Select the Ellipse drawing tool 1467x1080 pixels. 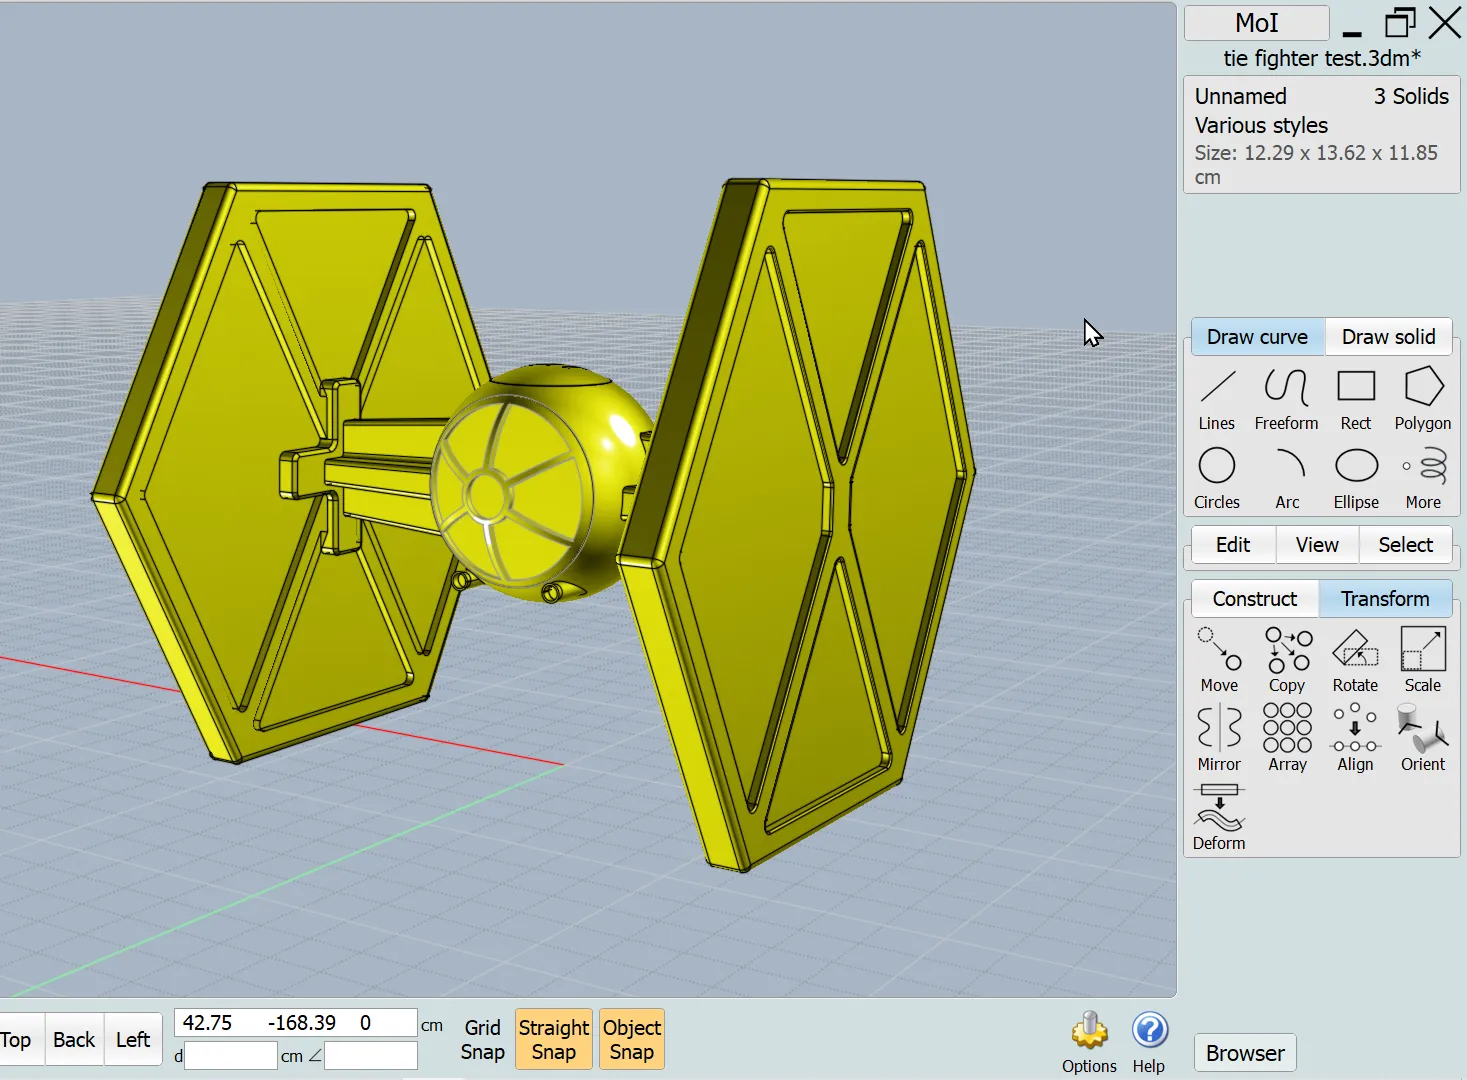coord(1356,477)
